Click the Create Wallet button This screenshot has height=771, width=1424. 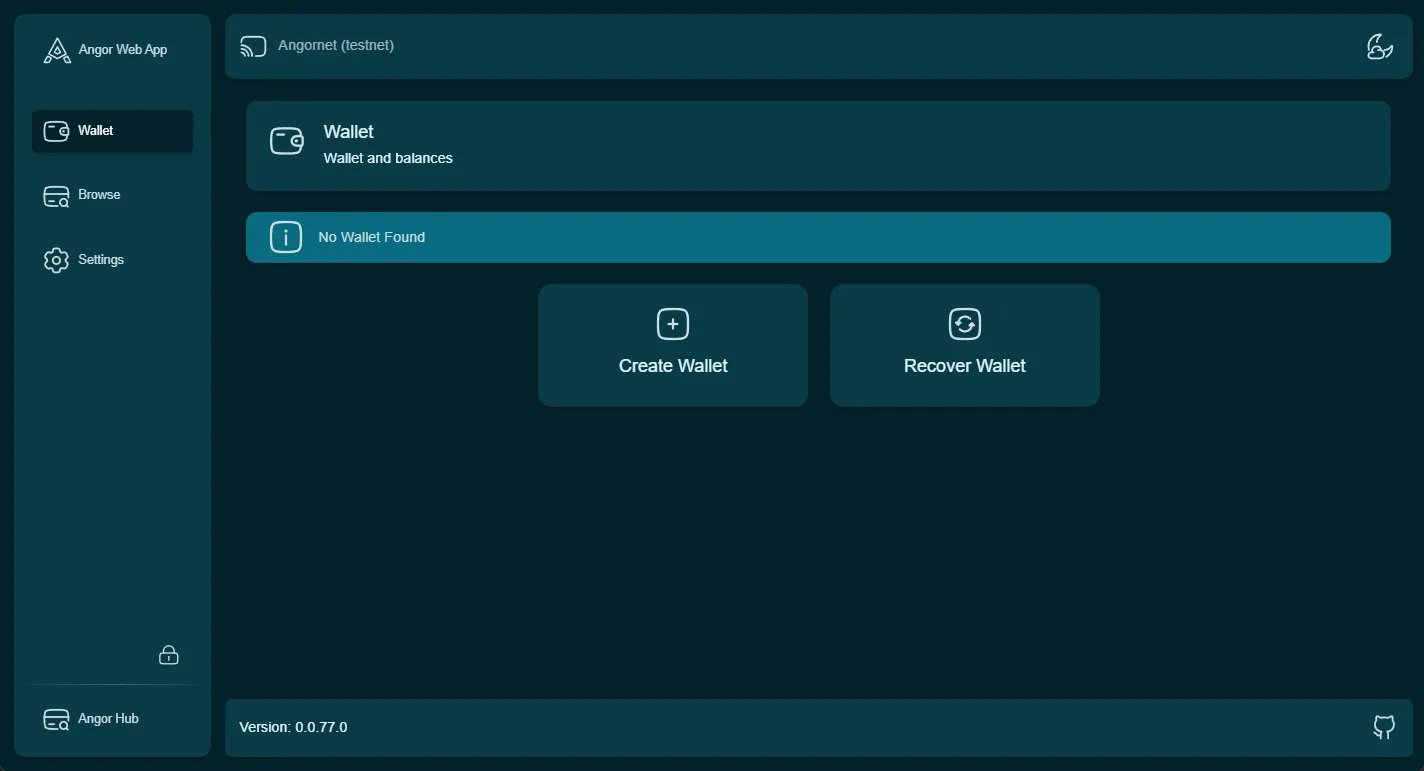[x=673, y=345]
